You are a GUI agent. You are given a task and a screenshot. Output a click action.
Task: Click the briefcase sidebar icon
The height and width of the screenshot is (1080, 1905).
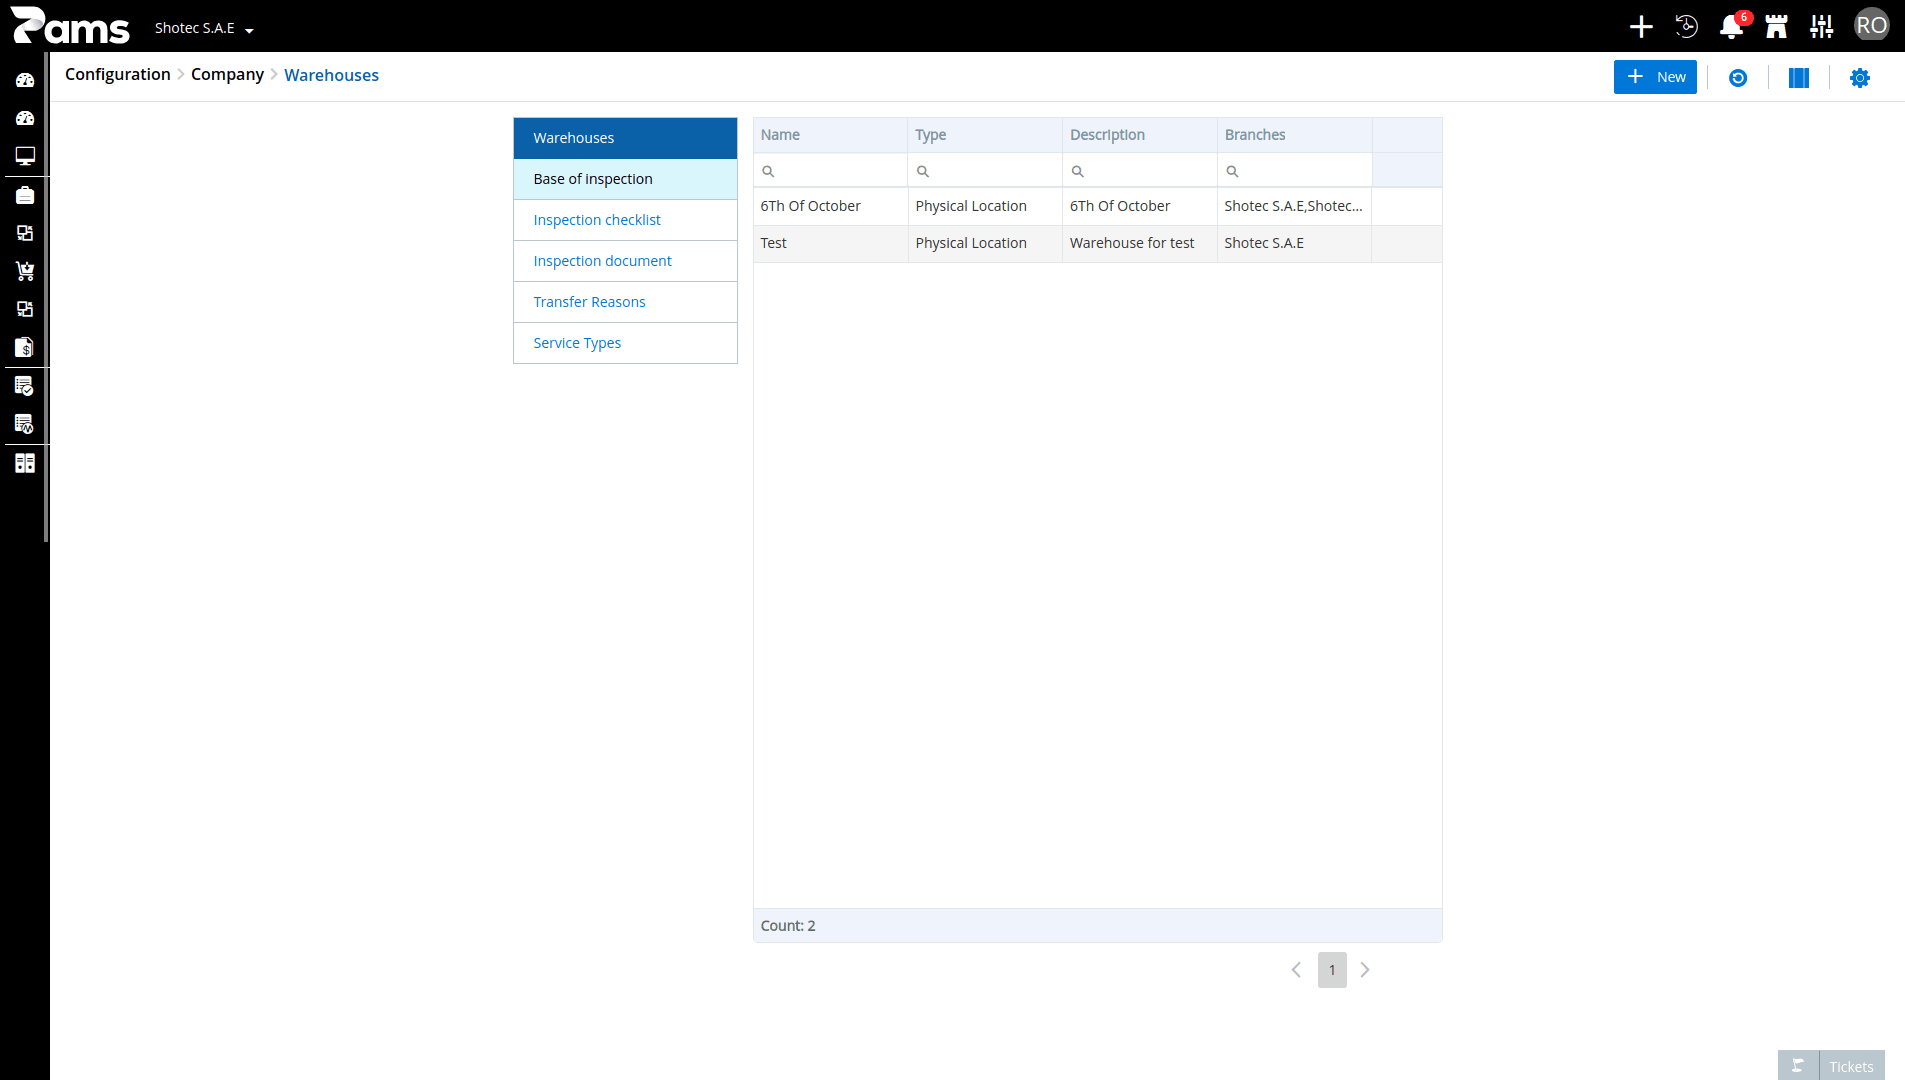click(x=25, y=195)
